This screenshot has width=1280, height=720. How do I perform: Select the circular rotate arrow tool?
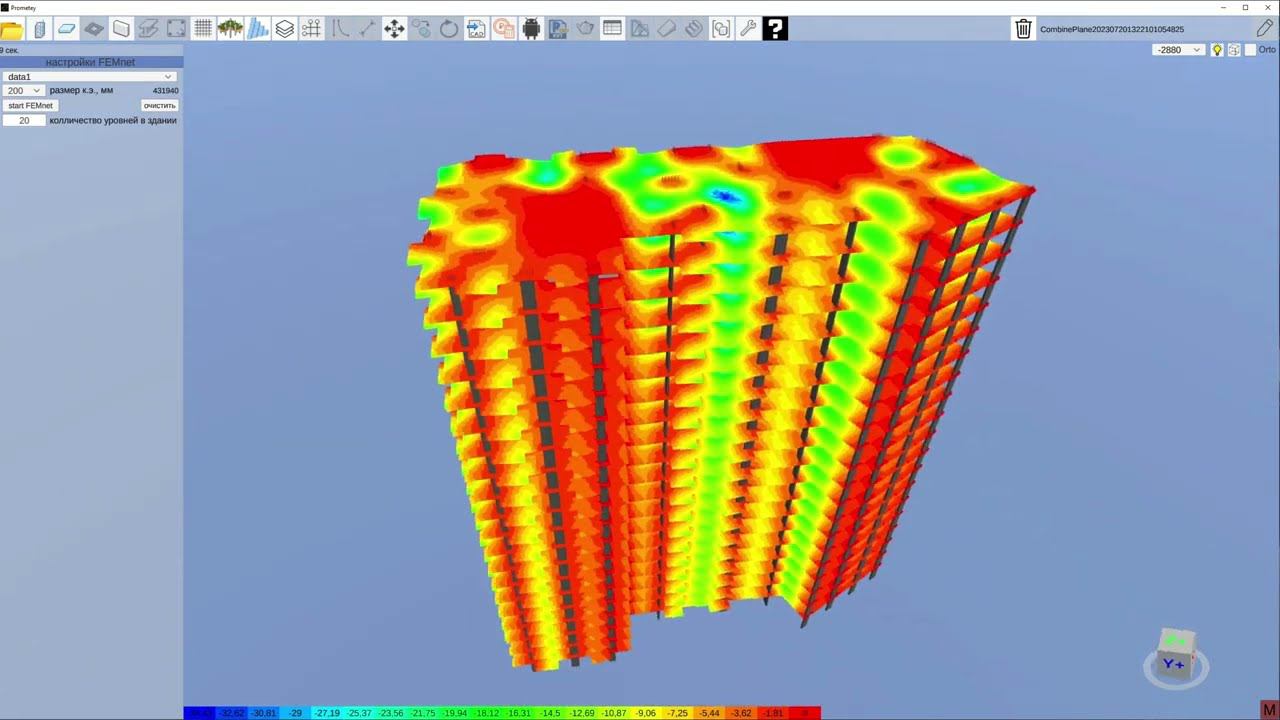coord(449,29)
